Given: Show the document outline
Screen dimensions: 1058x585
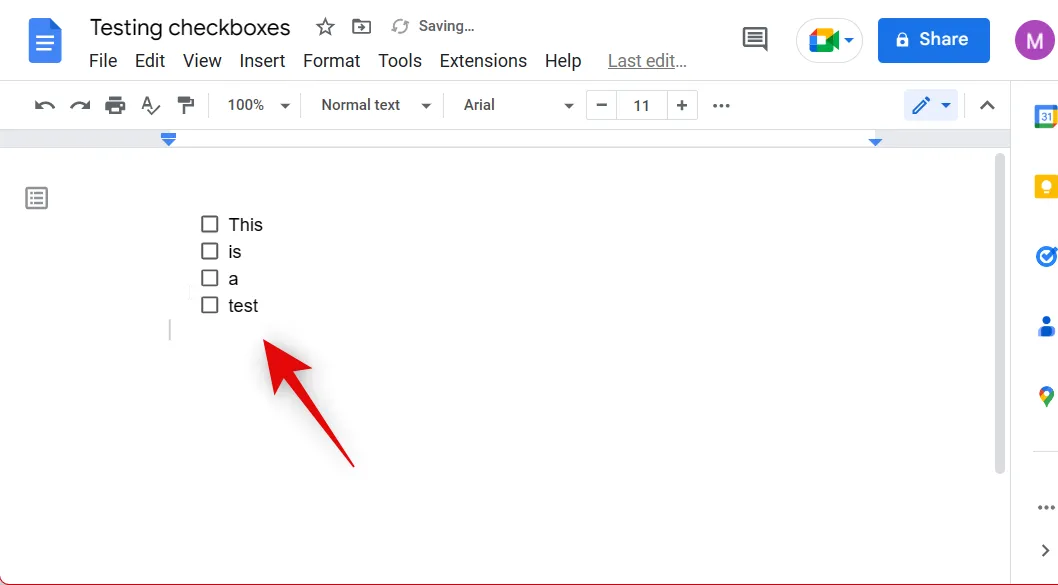Looking at the screenshot, I should point(36,198).
